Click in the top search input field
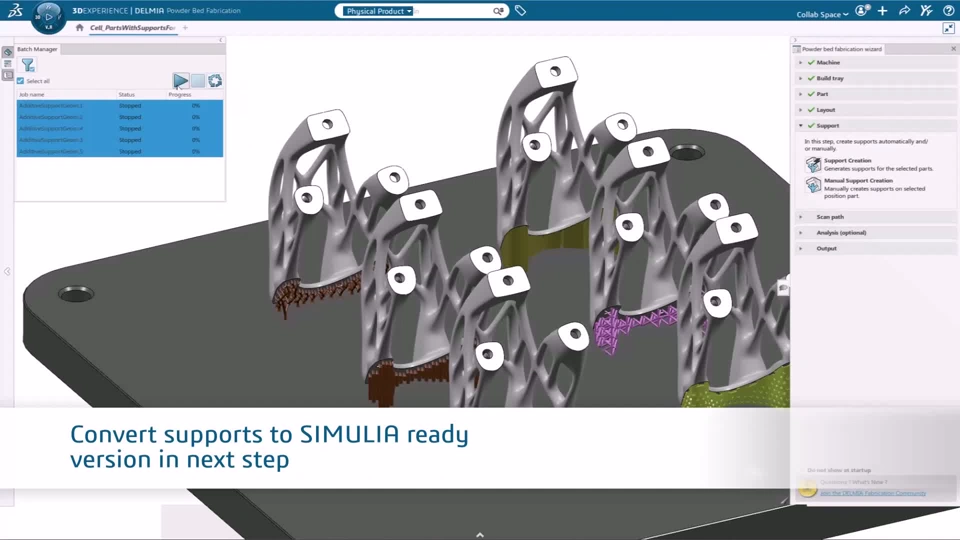The height and width of the screenshot is (540, 960). coord(453,11)
